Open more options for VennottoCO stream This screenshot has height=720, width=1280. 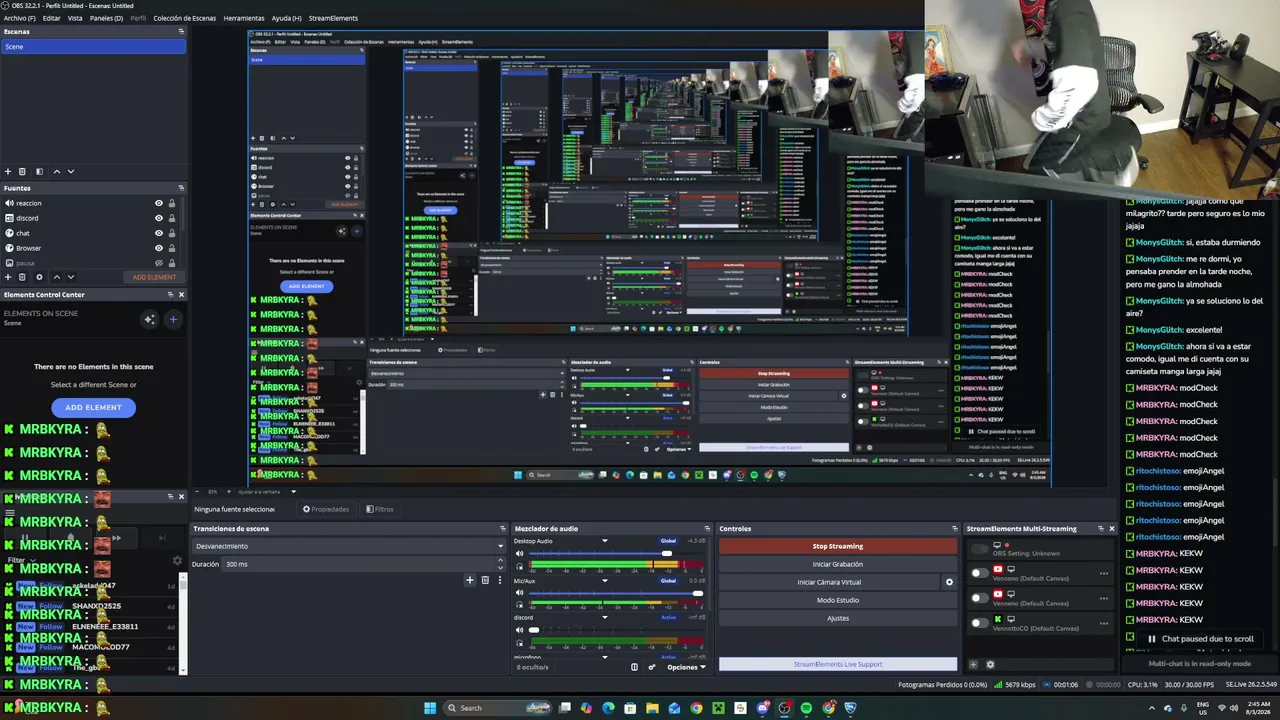(1104, 623)
